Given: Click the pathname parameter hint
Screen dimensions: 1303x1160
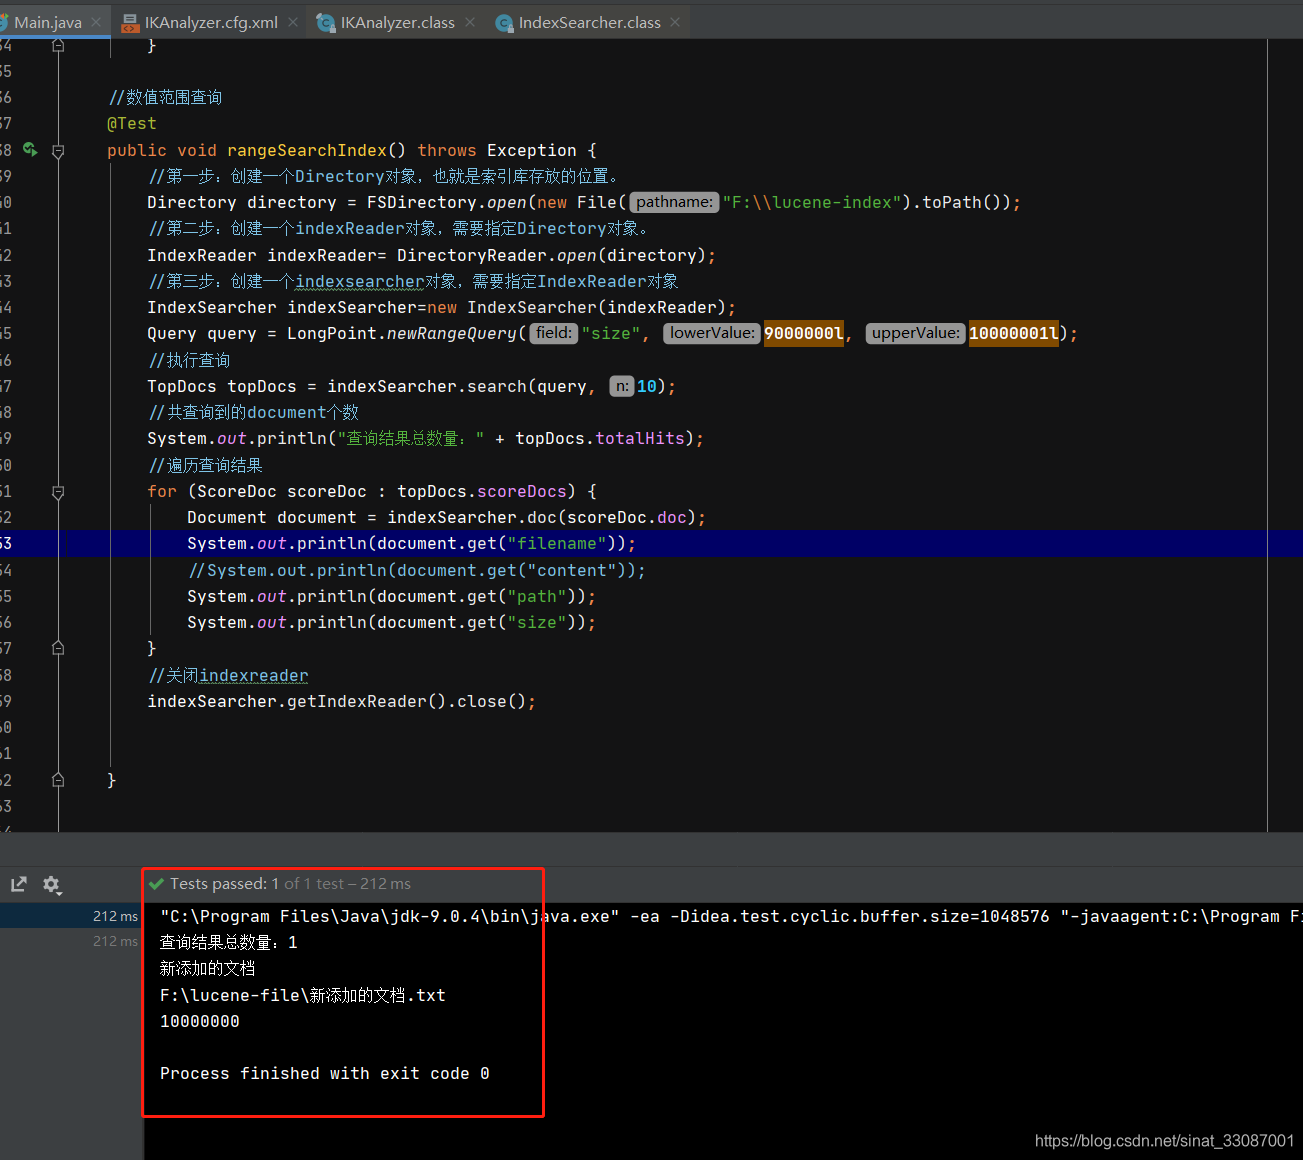Looking at the screenshot, I should 675,202.
